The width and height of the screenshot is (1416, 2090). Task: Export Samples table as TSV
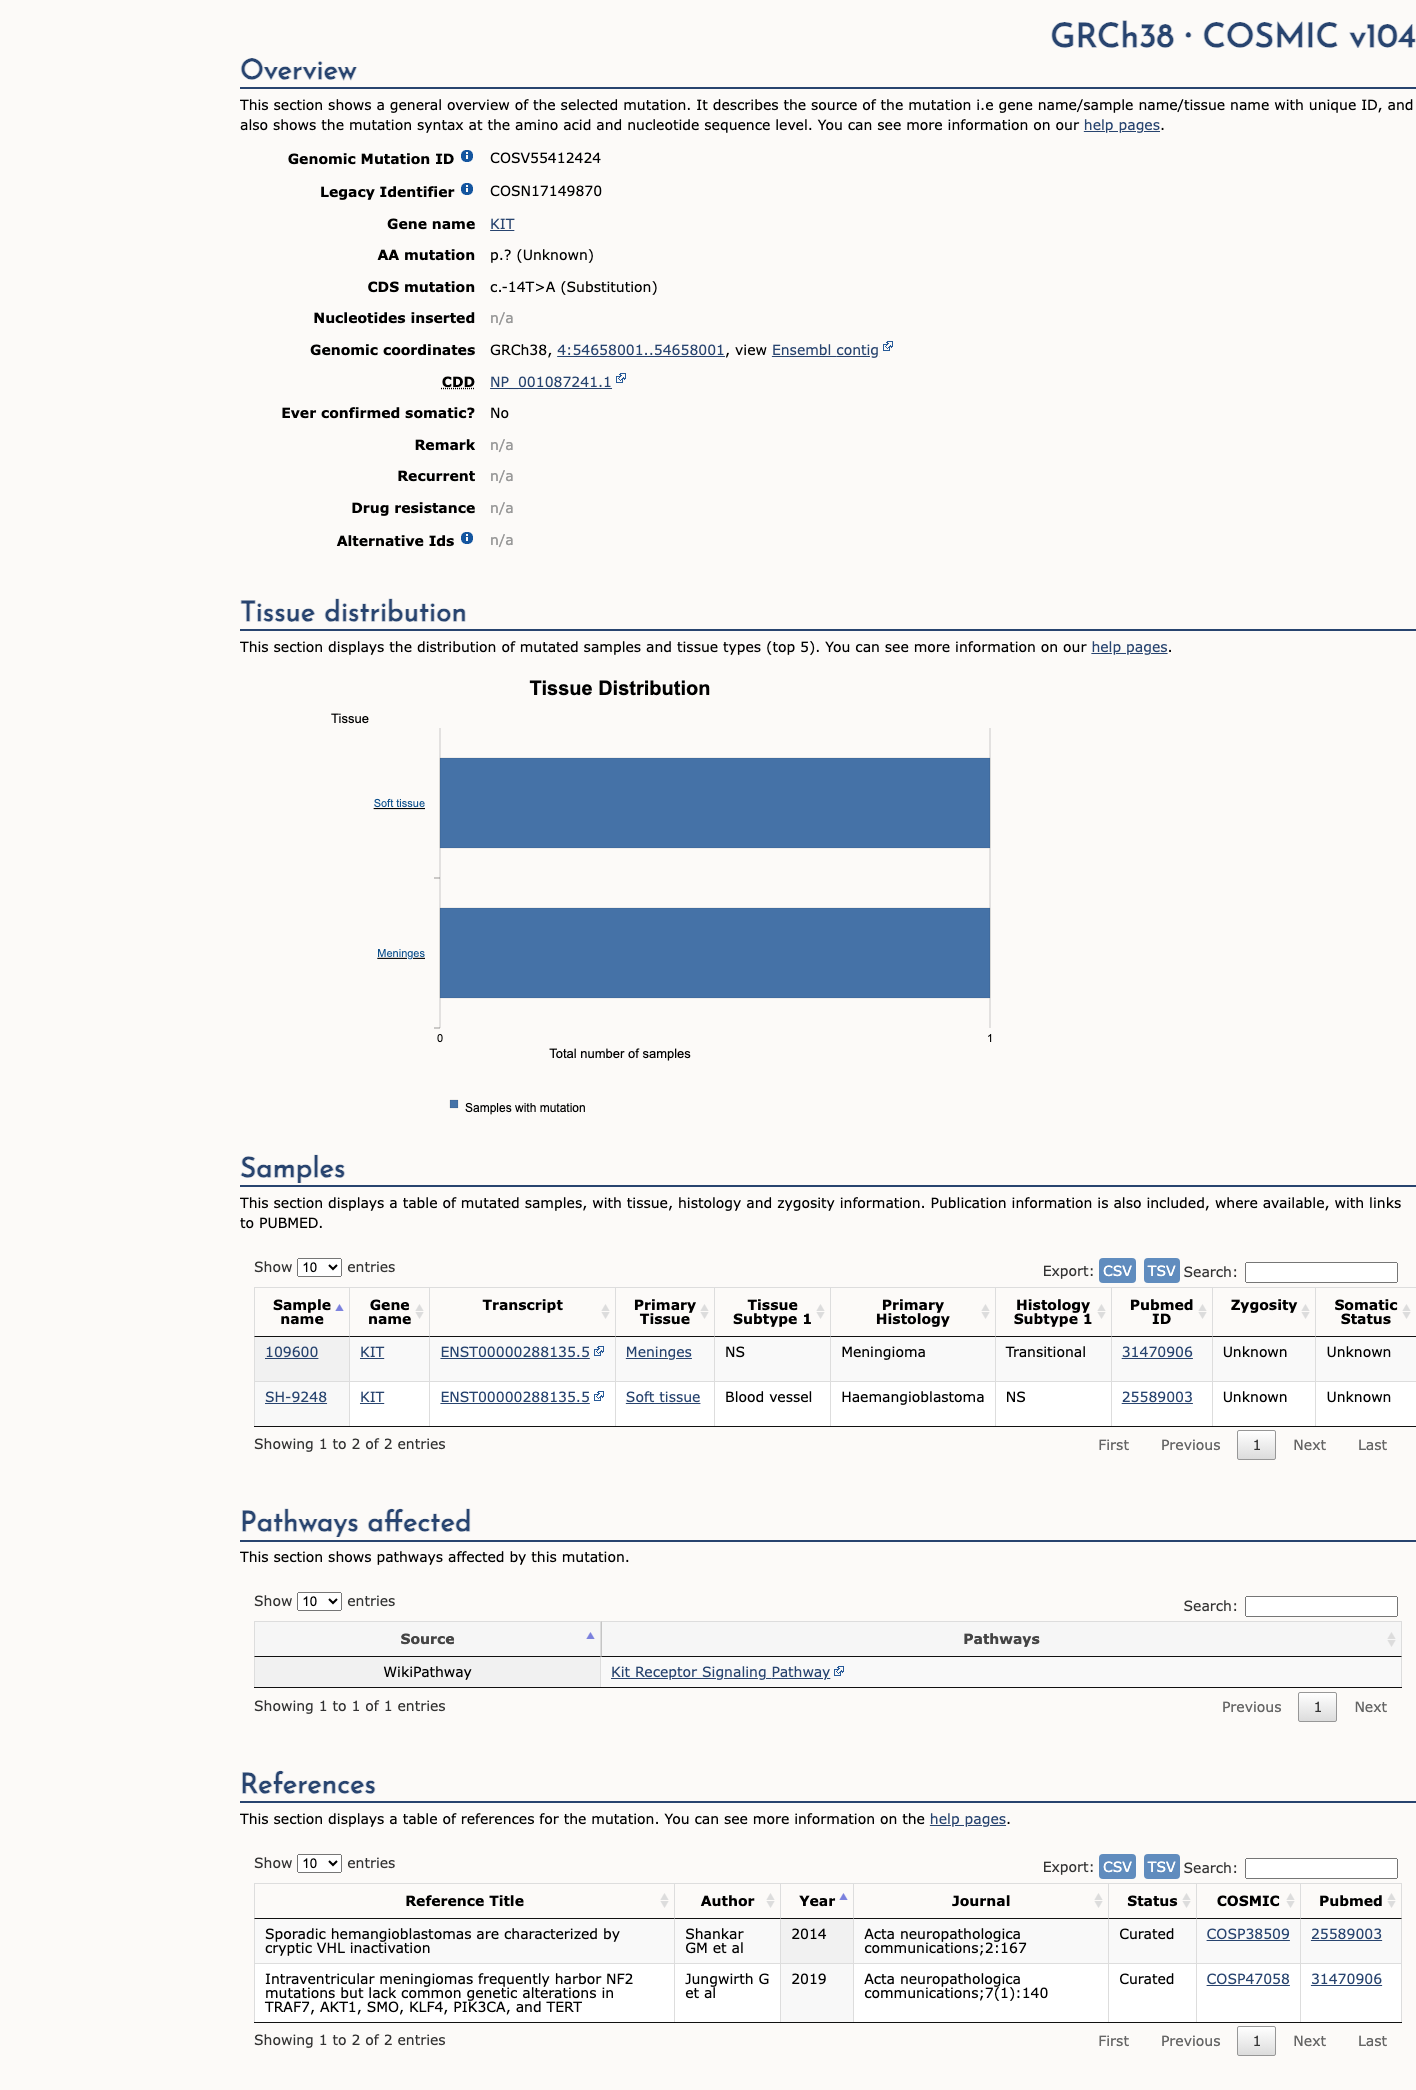[1161, 1270]
